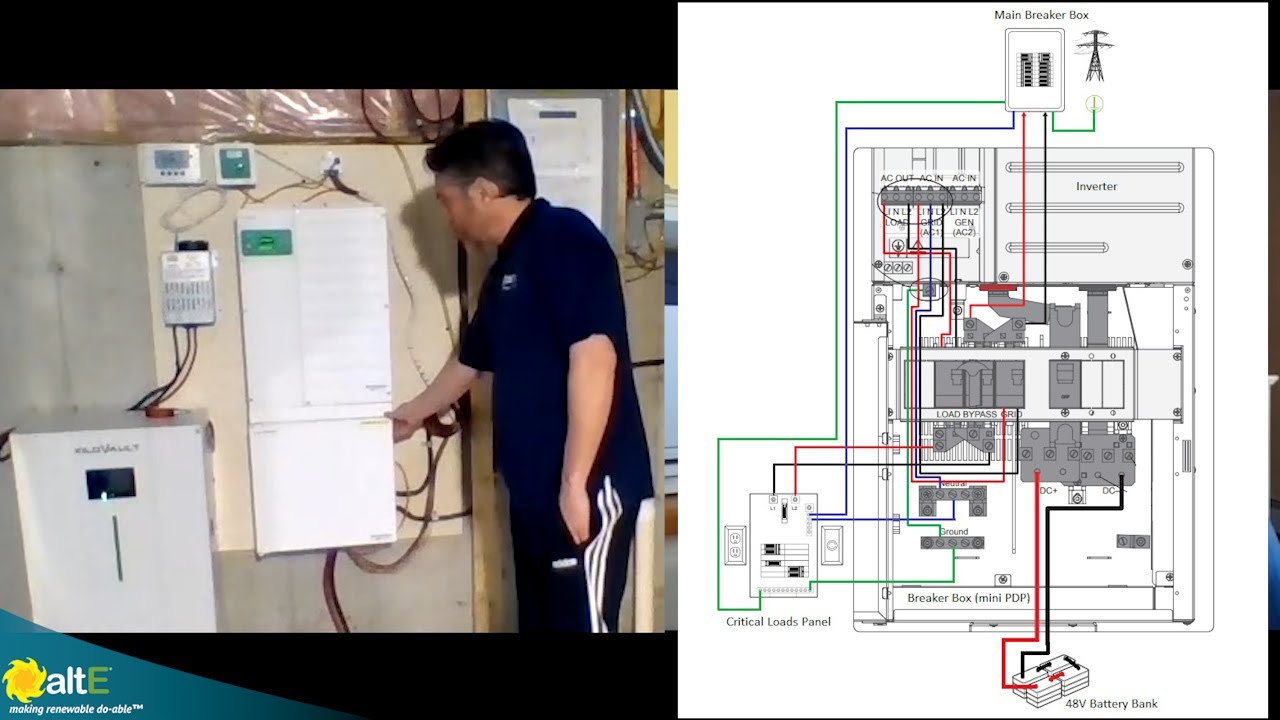
Task: Select the Critical Loads Panel box
Action: click(x=784, y=545)
